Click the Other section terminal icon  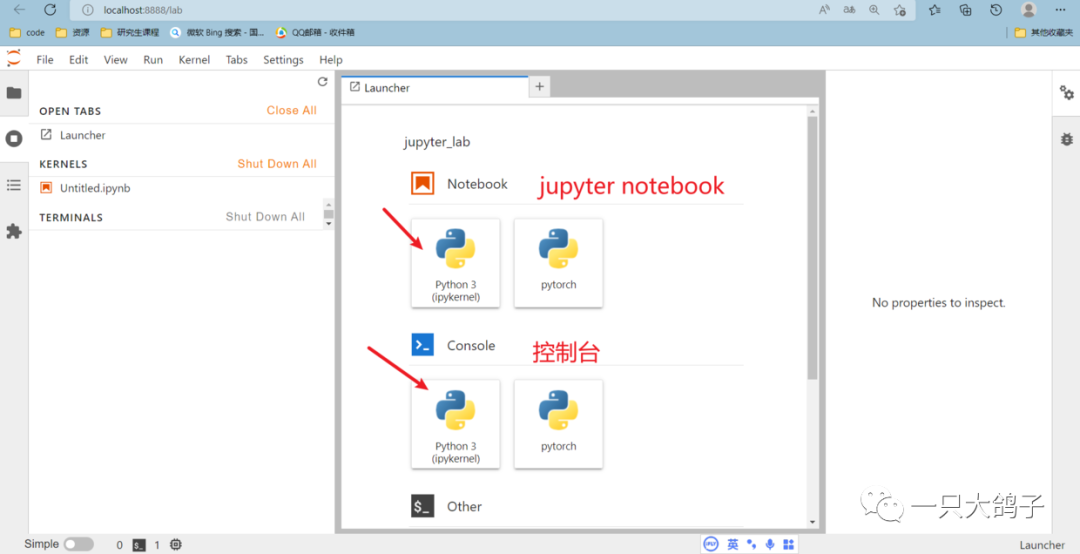(422, 506)
